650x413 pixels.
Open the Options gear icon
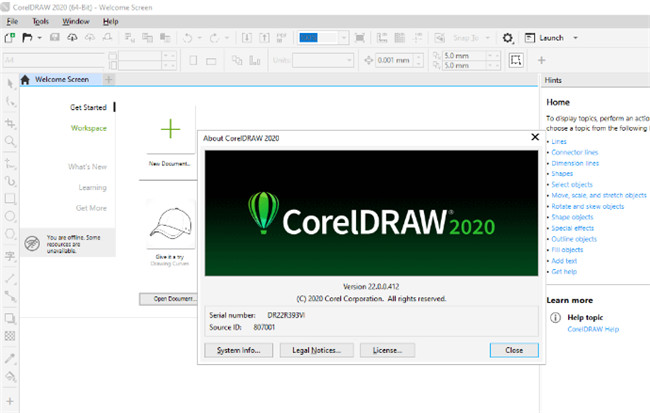[x=508, y=38]
